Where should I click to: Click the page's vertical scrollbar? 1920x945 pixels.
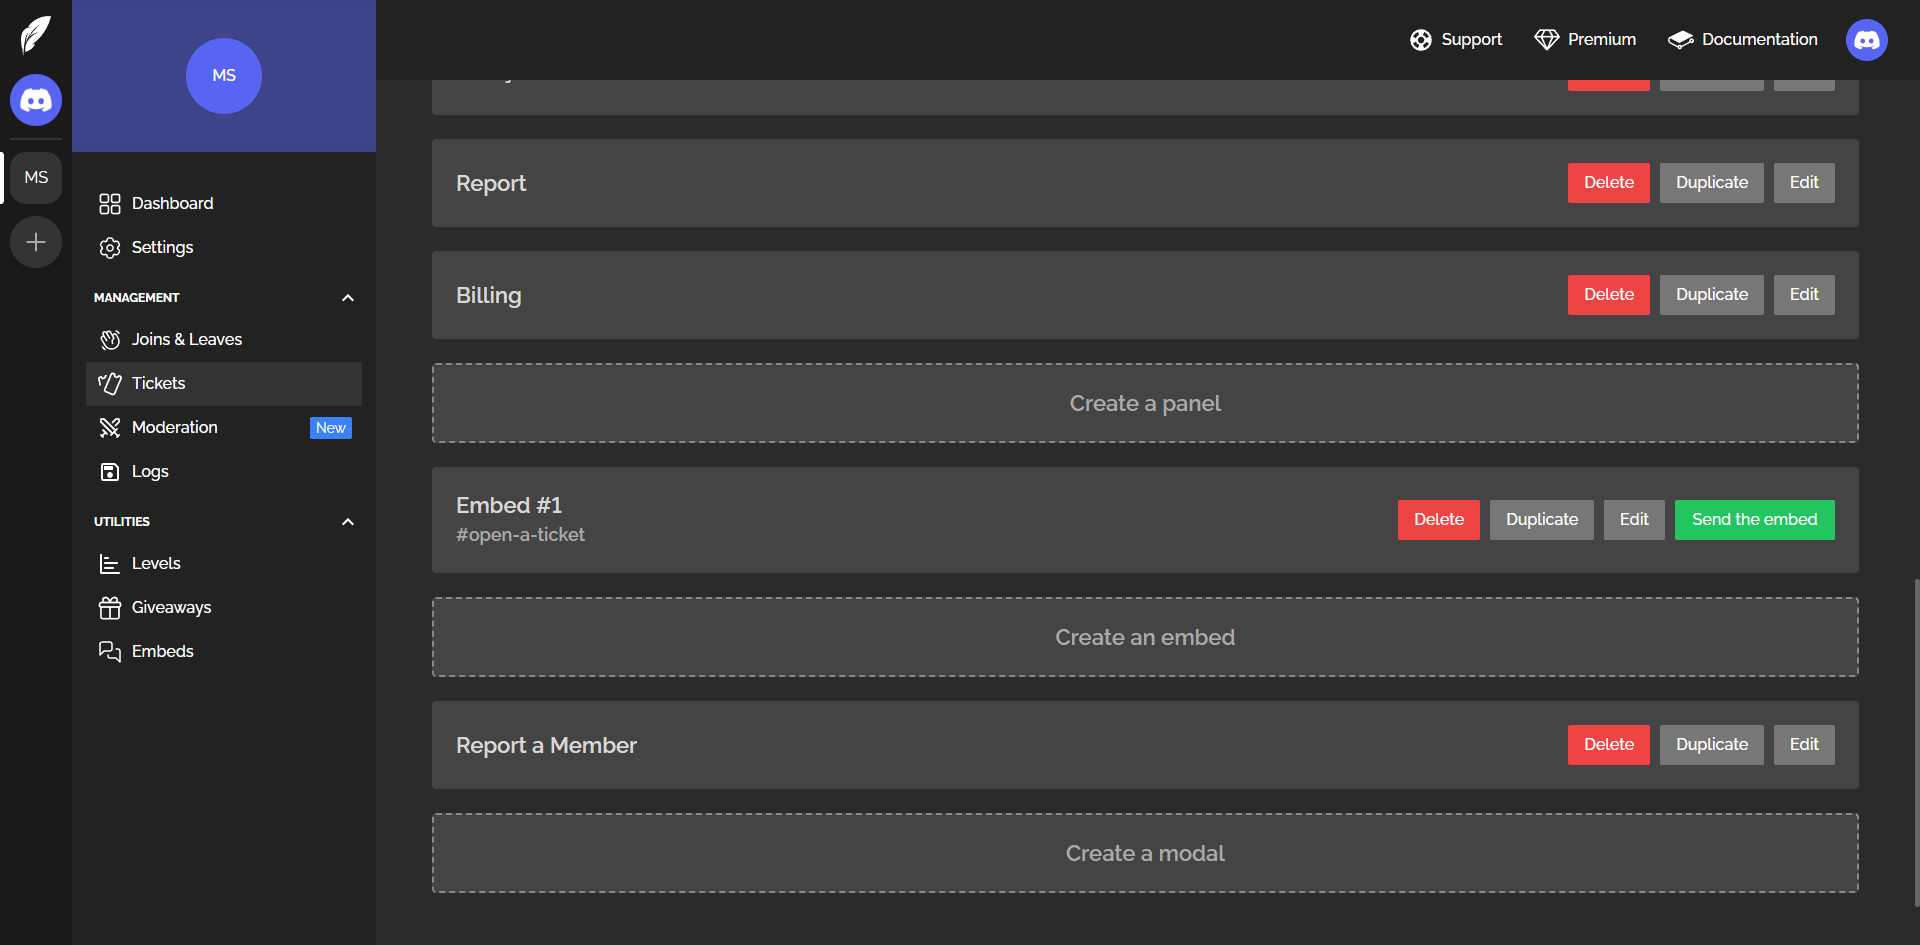point(1915,740)
